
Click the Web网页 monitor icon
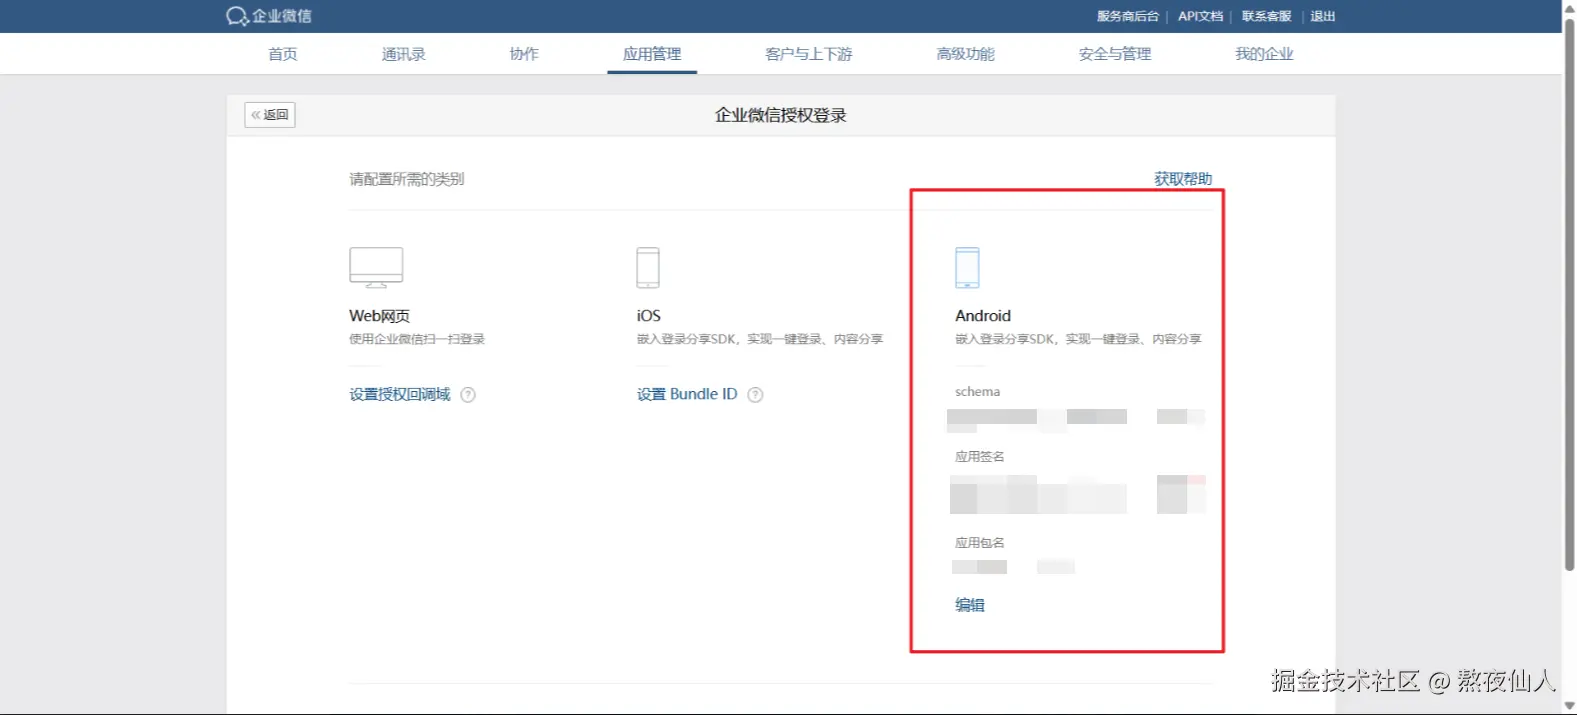pos(376,268)
